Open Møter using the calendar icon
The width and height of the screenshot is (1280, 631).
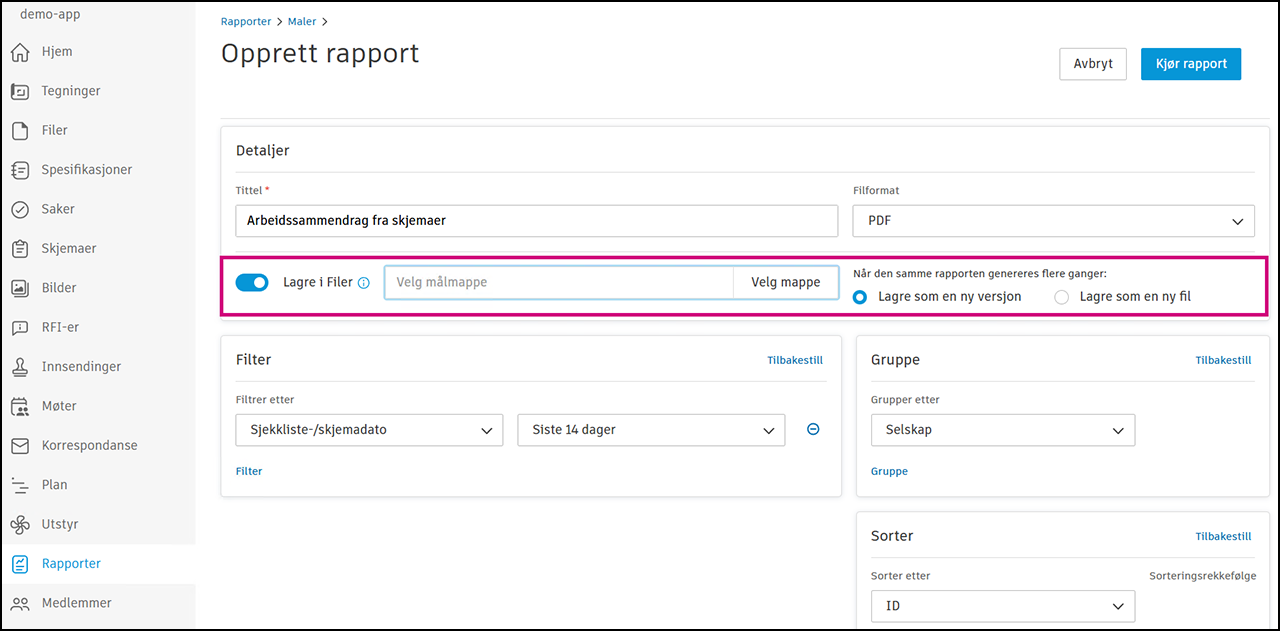coord(20,406)
